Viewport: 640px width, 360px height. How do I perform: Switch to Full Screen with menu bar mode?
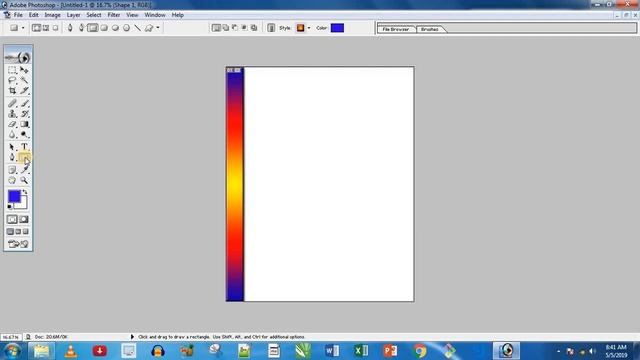pos(18,231)
